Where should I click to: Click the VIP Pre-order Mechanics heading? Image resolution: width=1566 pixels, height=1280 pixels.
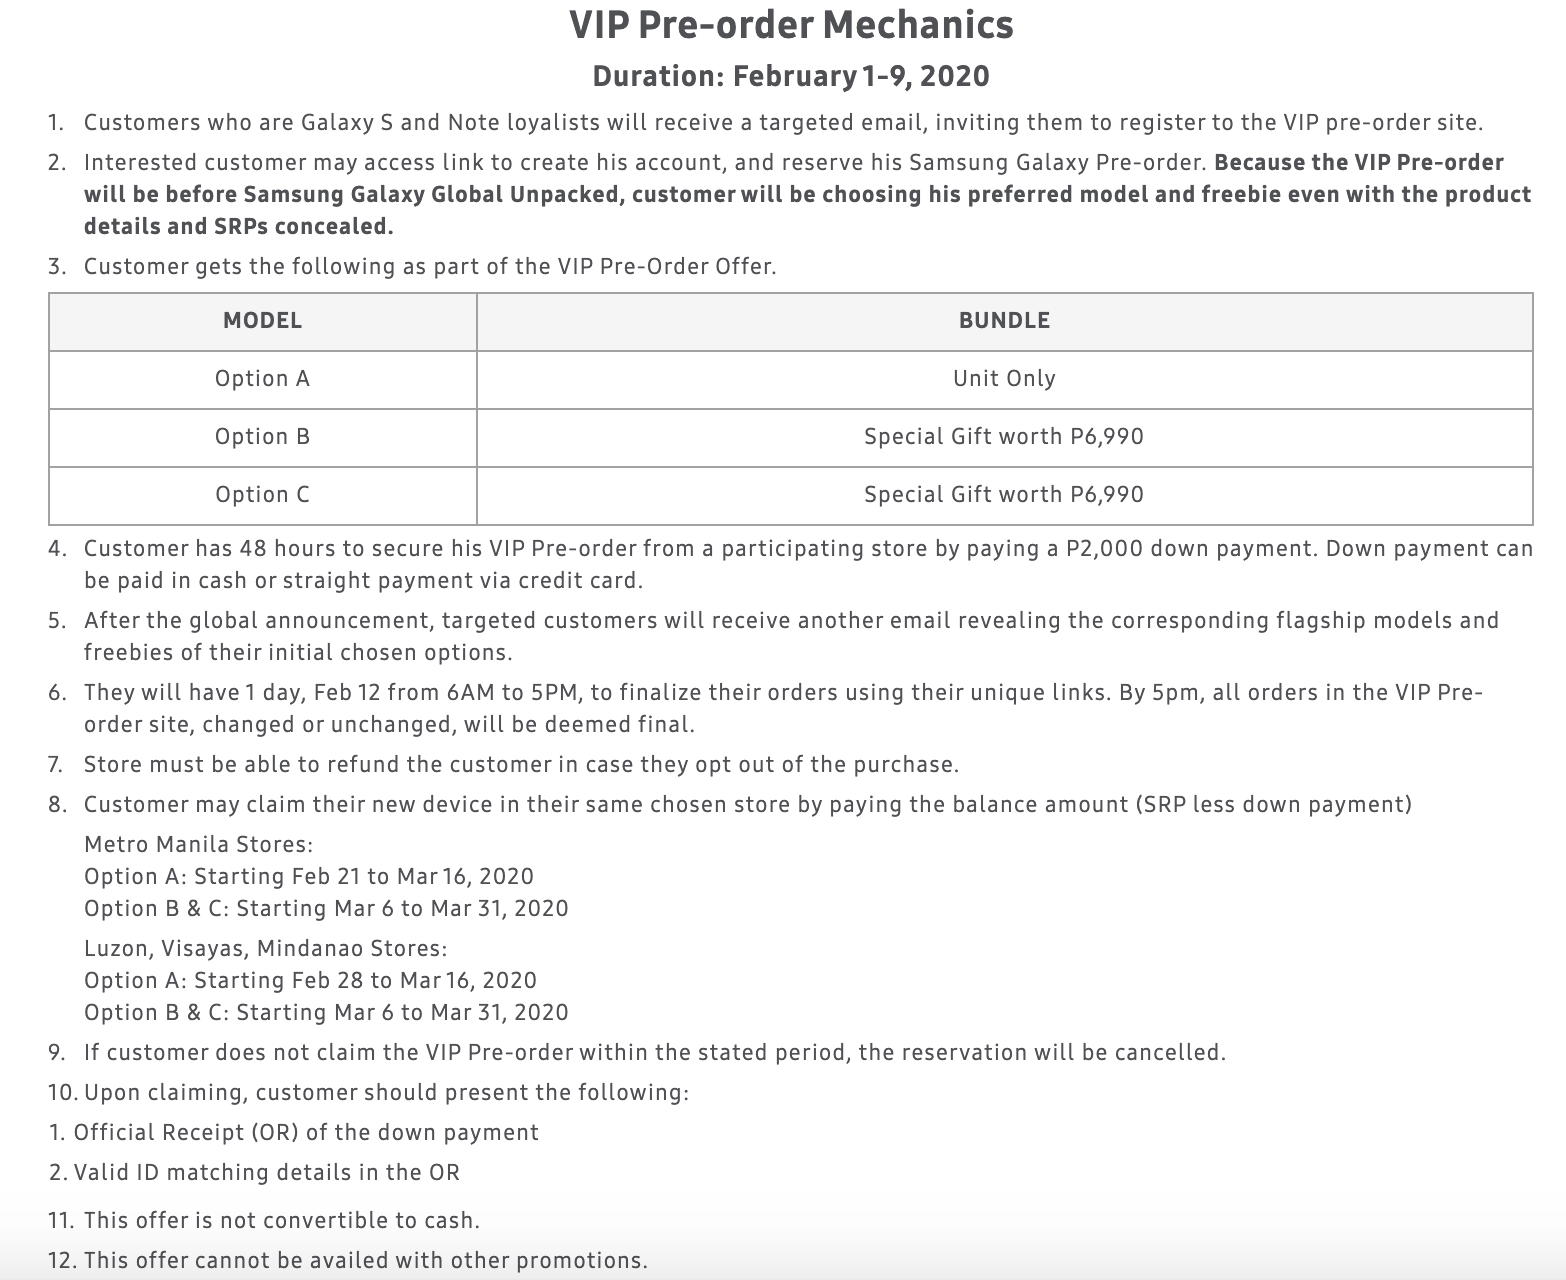coord(791,25)
